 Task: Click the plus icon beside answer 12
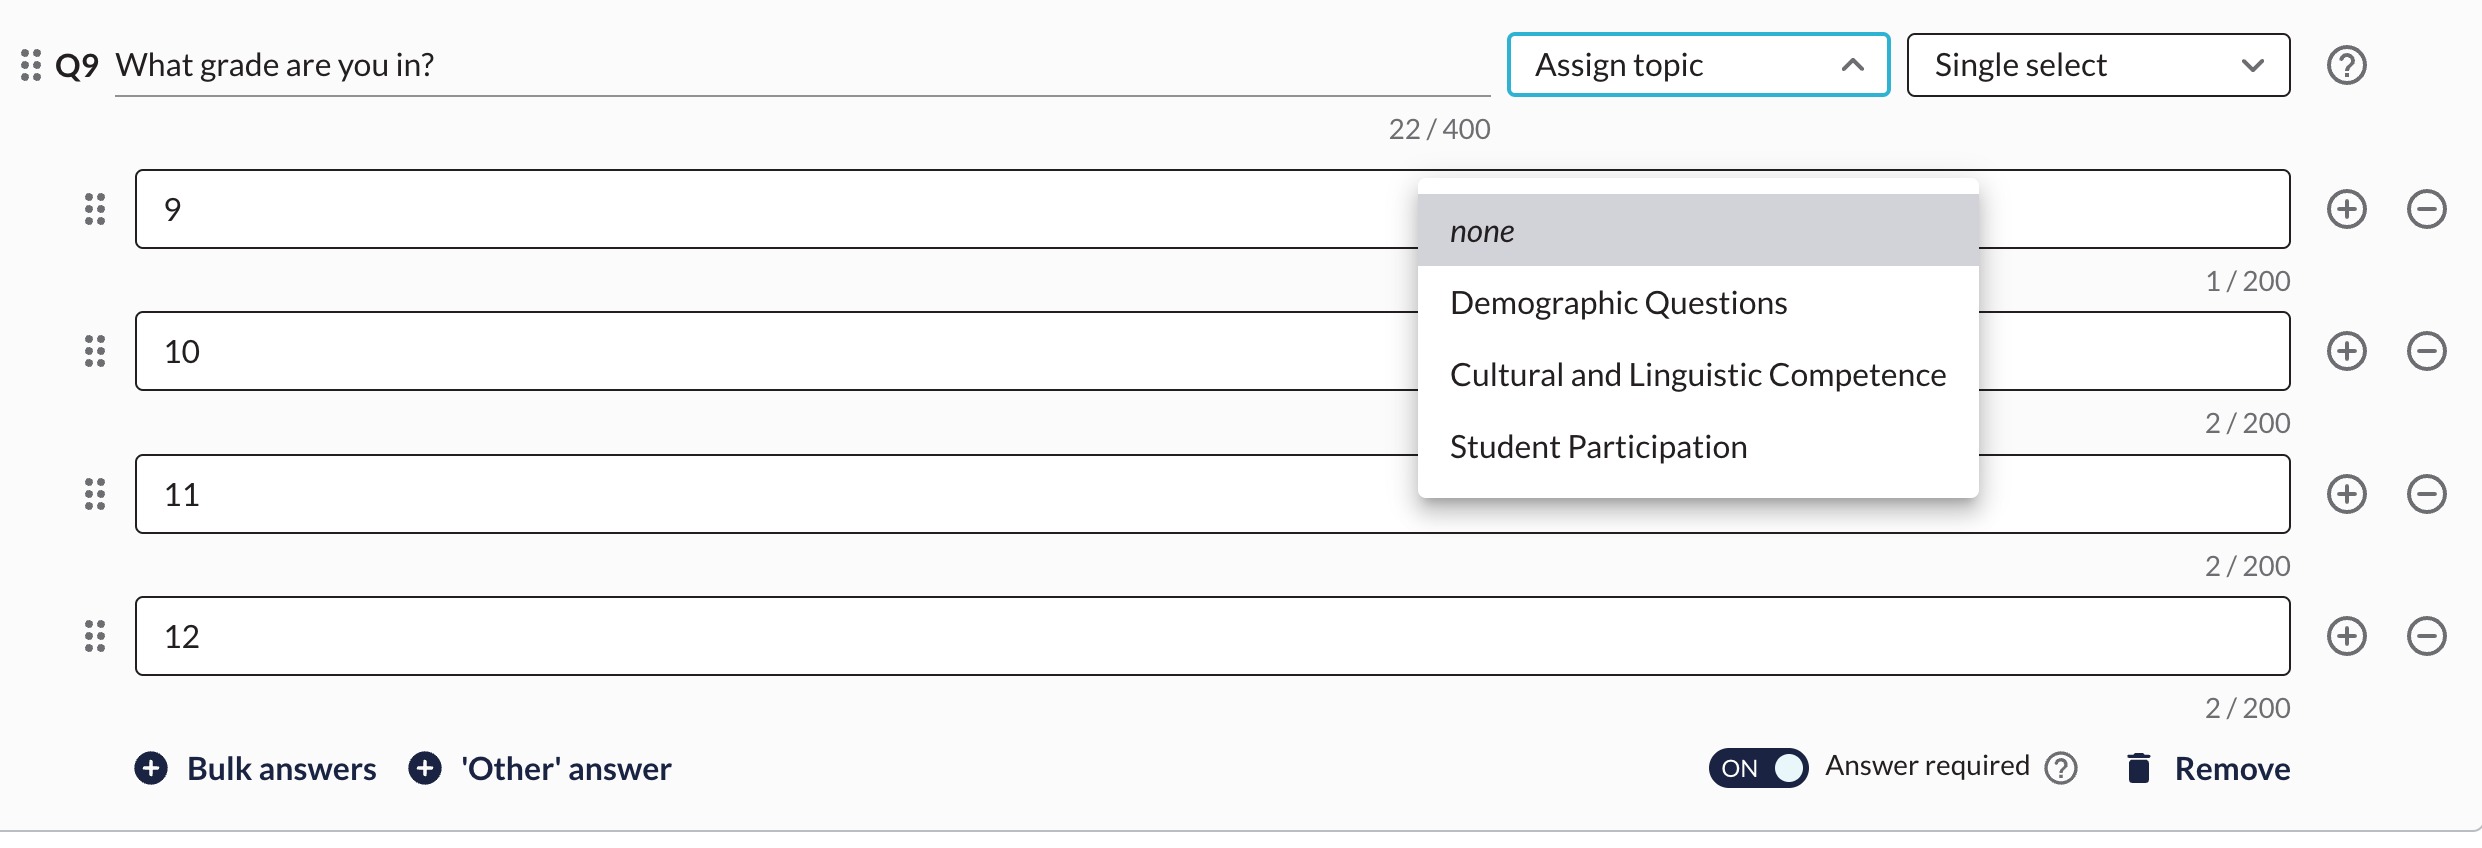point(2346,636)
